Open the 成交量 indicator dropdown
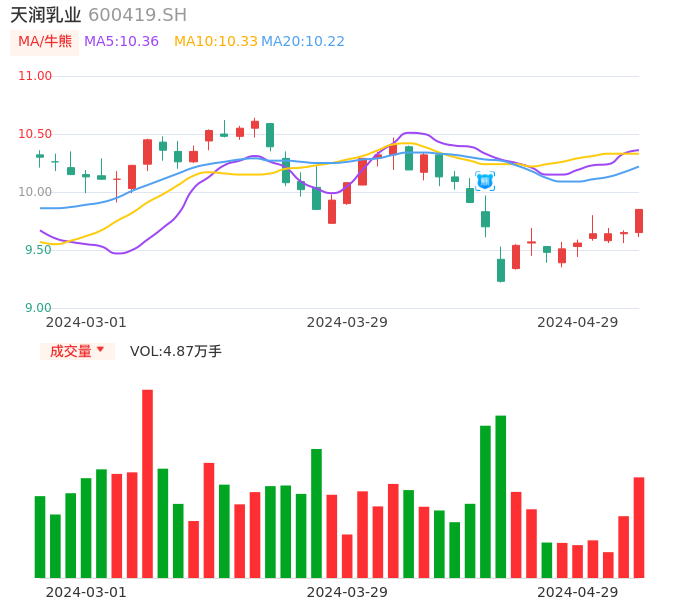686x606 pixels. (77, 351)
